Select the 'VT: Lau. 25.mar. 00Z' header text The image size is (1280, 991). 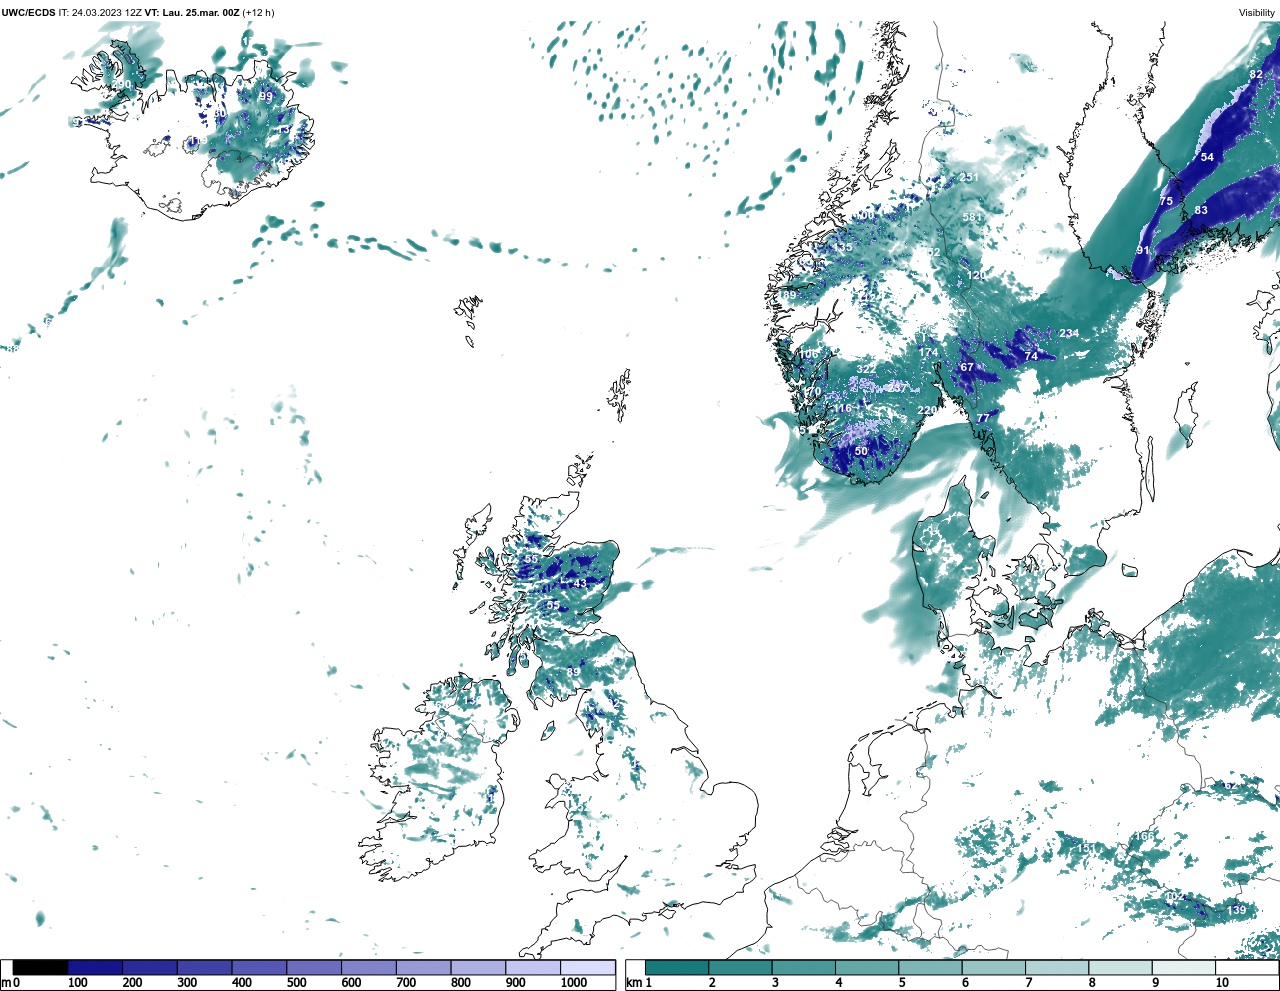pos(191,13)
